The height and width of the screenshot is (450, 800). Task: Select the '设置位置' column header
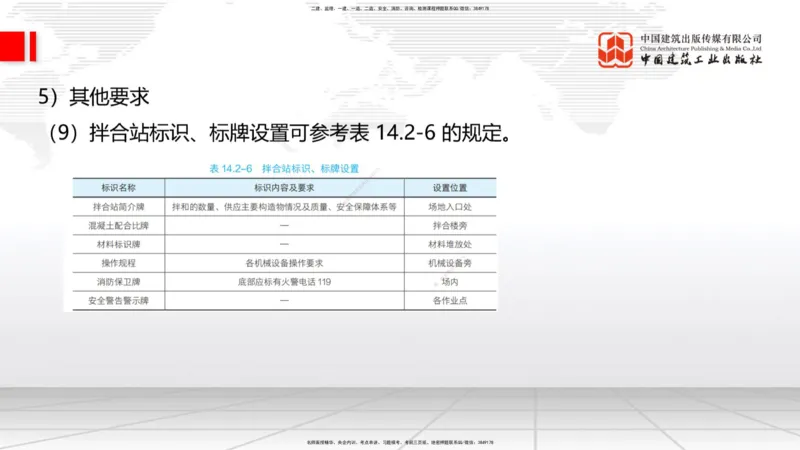449,188
